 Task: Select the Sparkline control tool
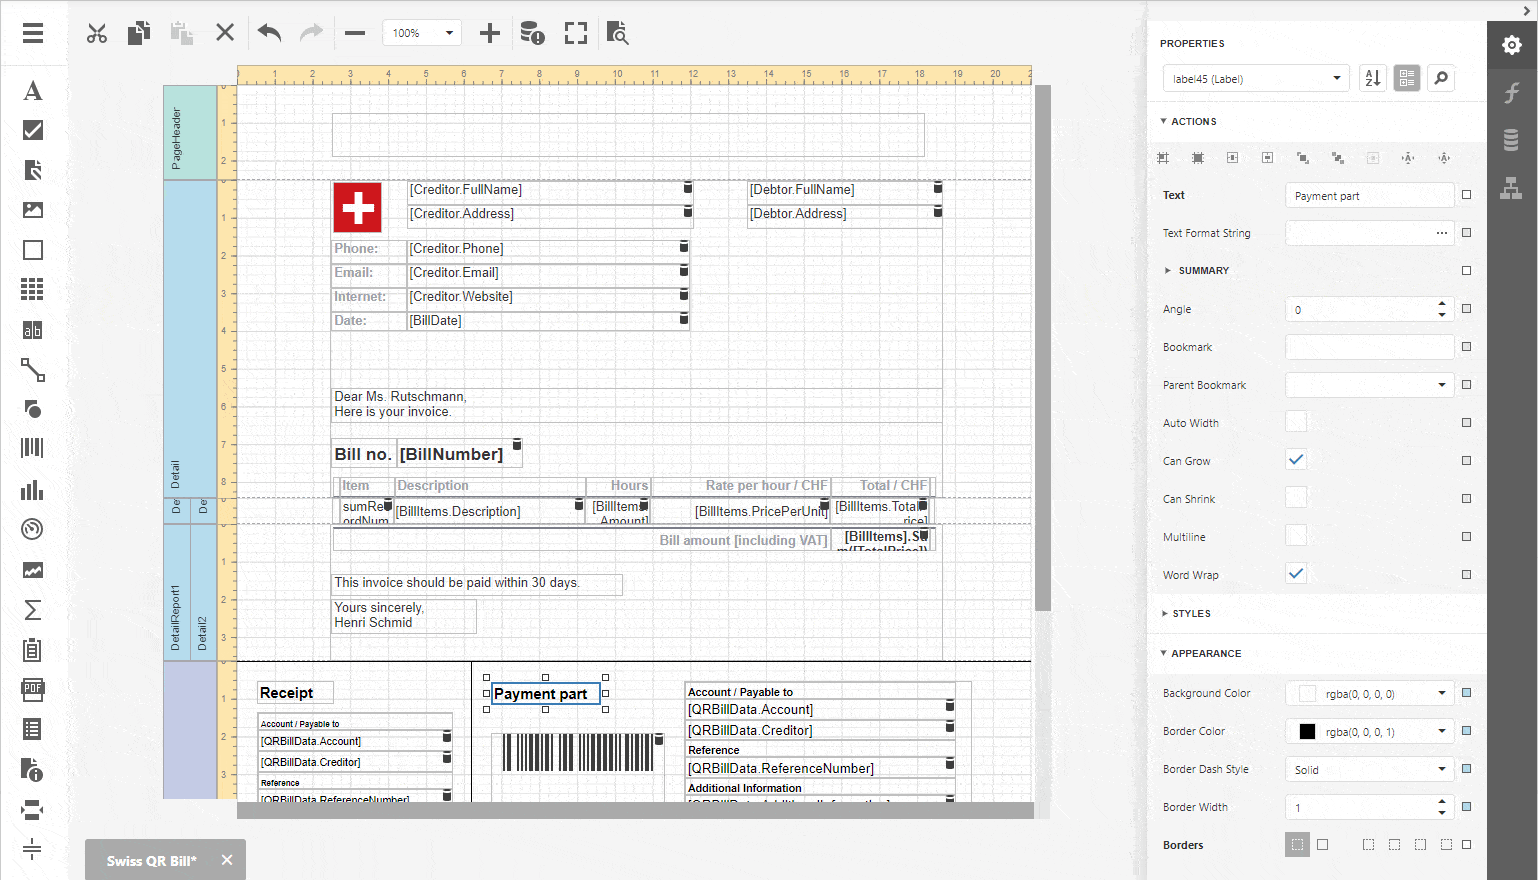click(x=33, y=570)
